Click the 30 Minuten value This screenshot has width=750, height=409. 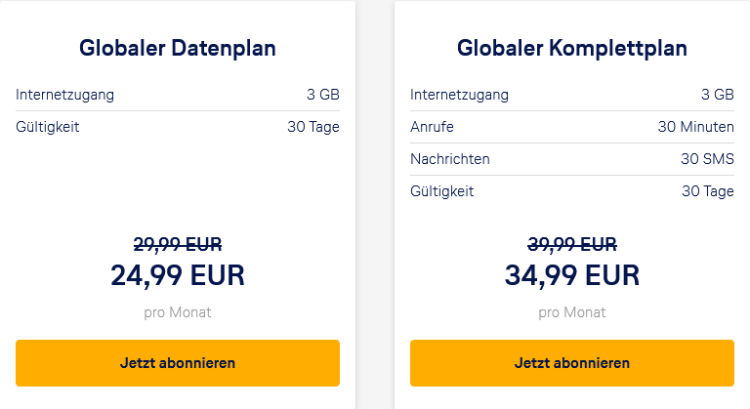pos(695,127)
